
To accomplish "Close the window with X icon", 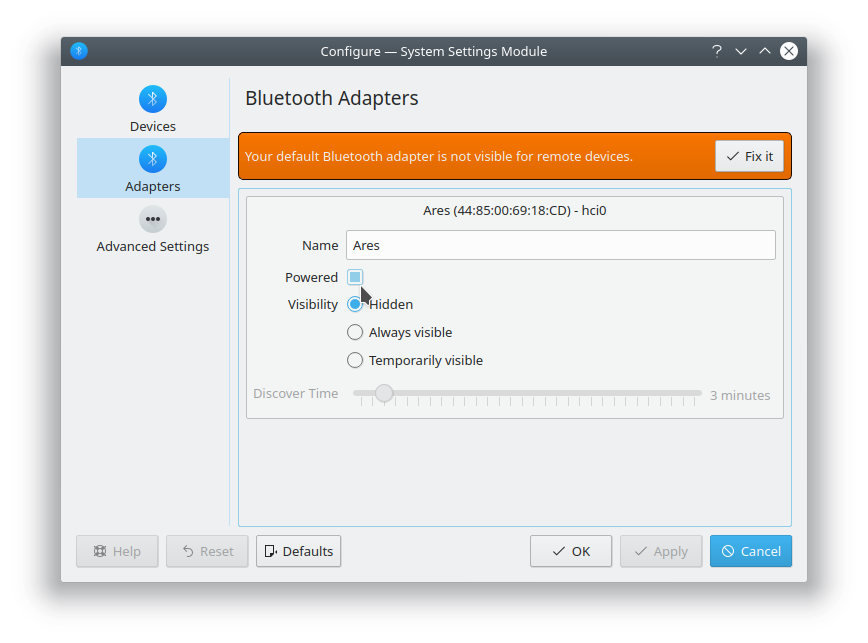I will pyautogui.click(x=789, y=51).
